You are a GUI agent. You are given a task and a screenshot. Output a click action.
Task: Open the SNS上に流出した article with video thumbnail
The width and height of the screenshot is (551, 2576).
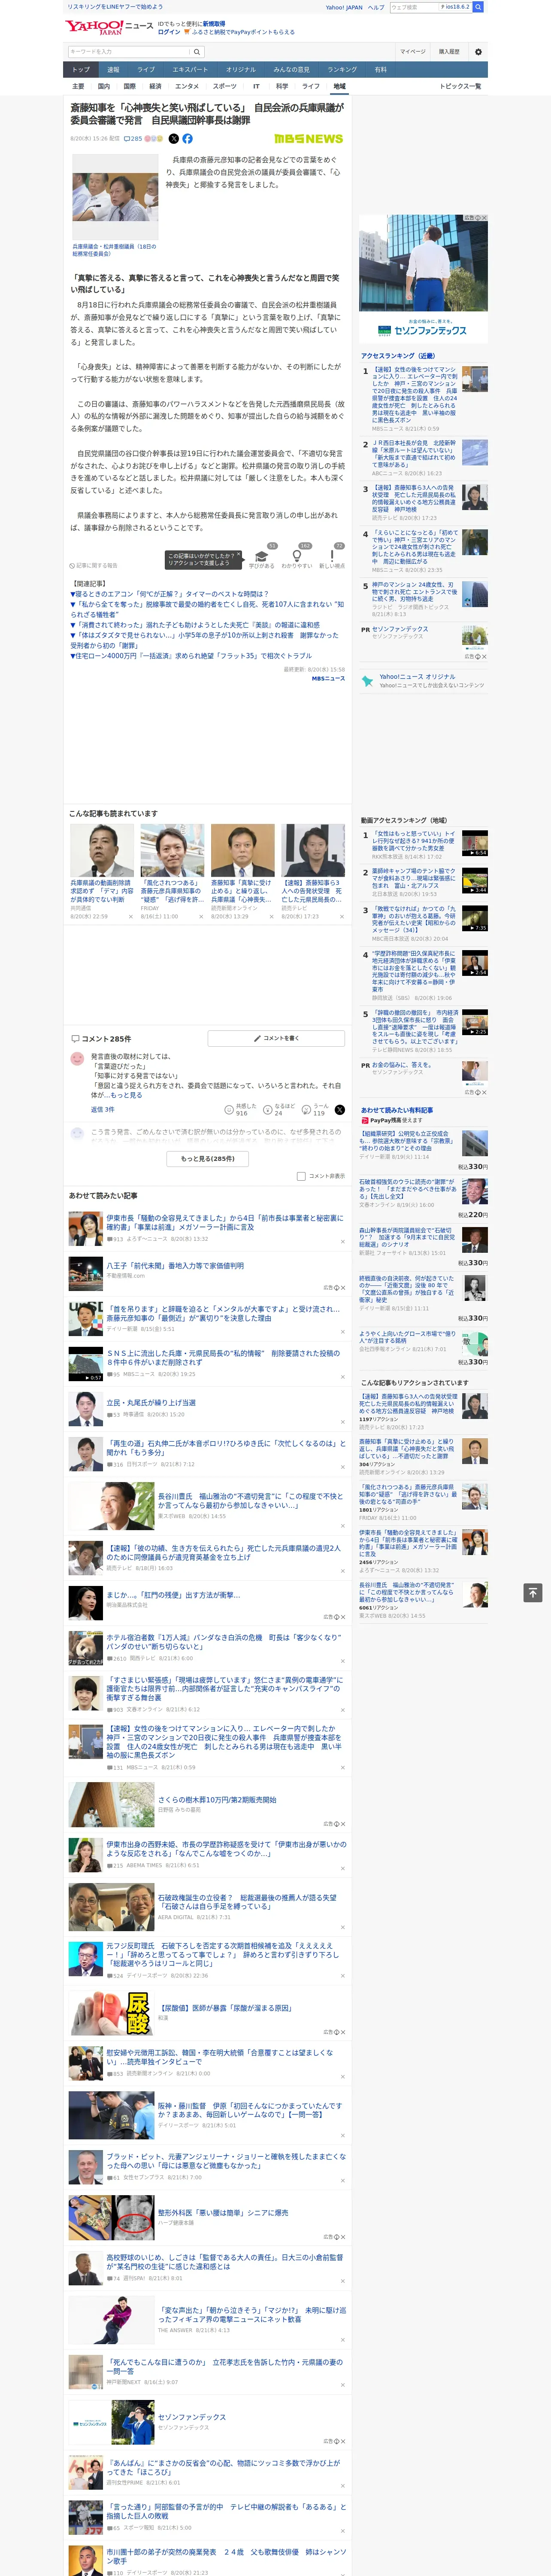pos(223,1357)
